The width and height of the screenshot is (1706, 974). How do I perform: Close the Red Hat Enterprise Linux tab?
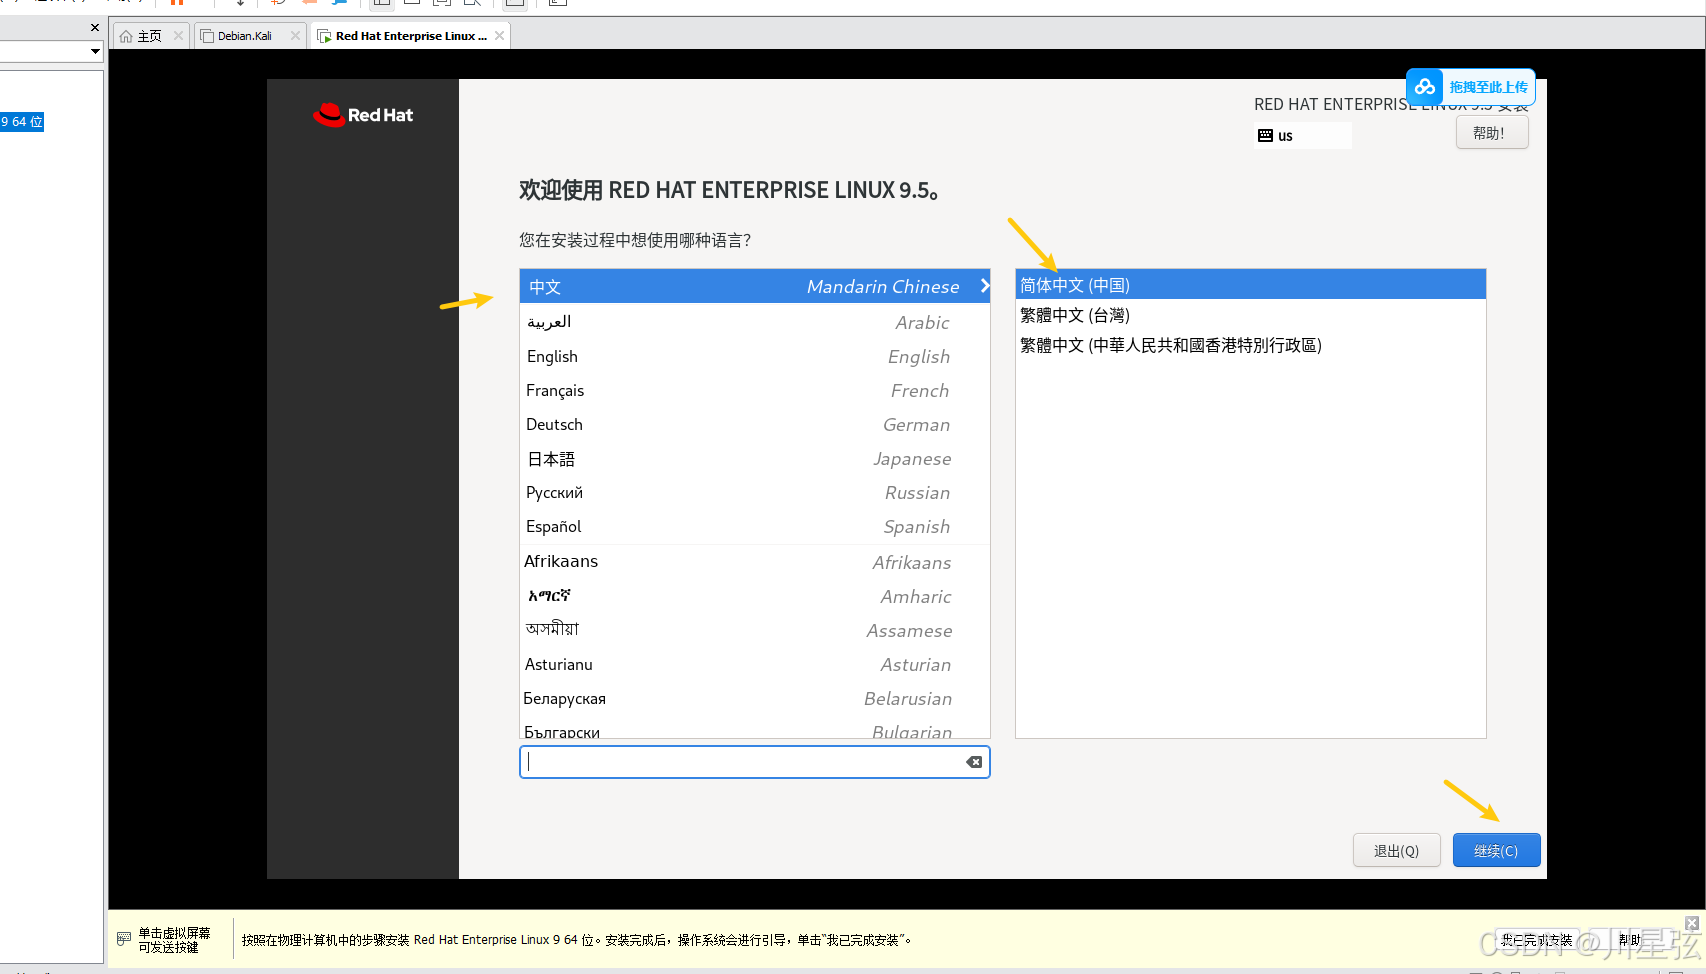[x=499, y=35]
